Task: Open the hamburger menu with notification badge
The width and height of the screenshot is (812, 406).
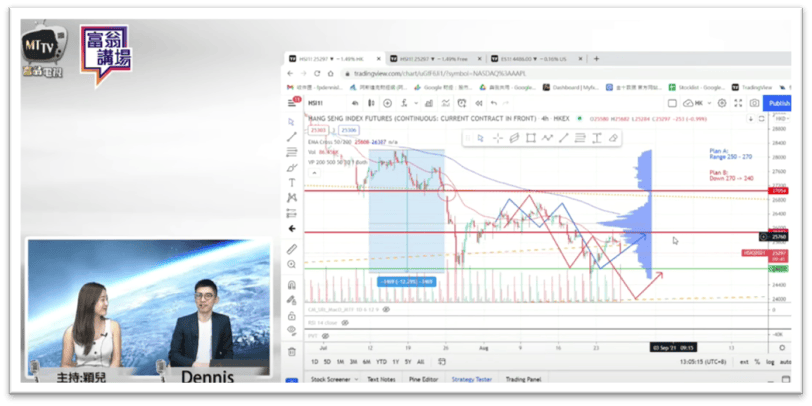Action: coord(293,103)
